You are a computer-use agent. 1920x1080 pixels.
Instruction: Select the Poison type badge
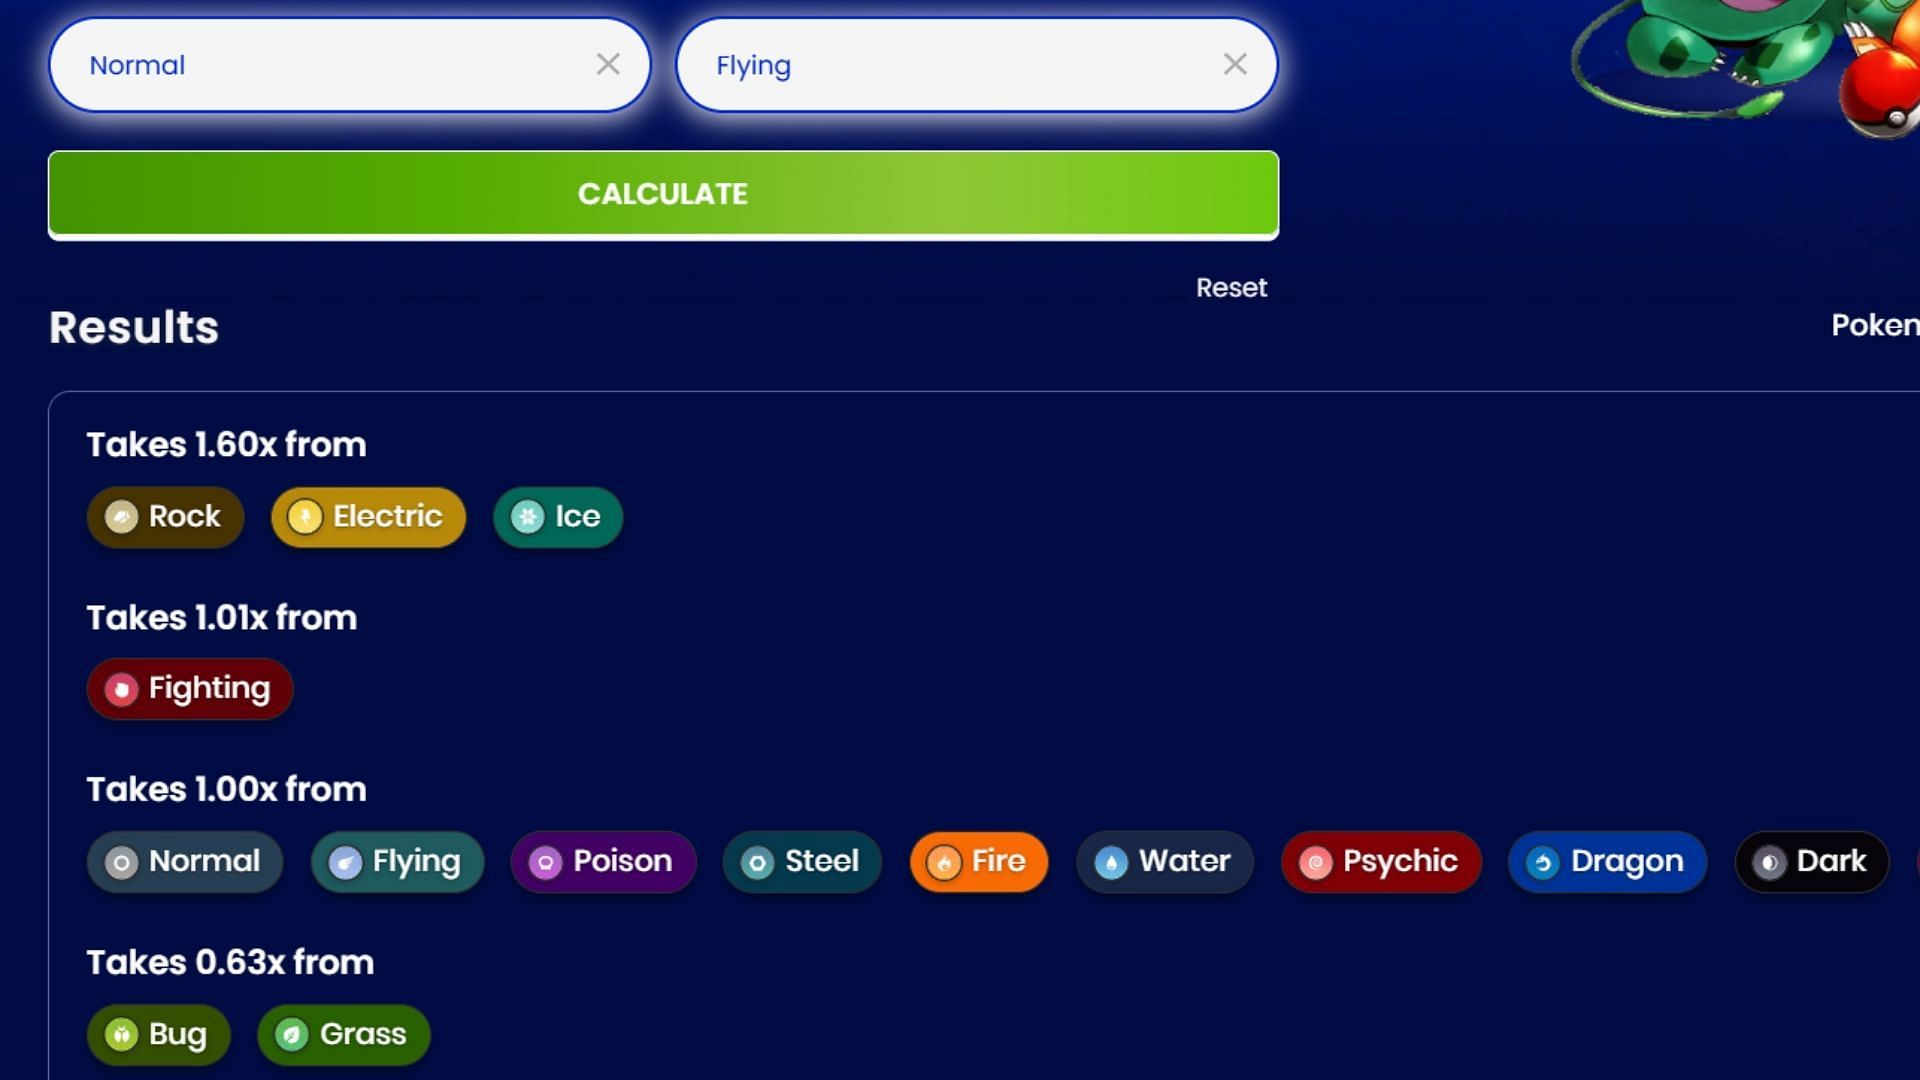pyautogui.click(x=603, y=860)
